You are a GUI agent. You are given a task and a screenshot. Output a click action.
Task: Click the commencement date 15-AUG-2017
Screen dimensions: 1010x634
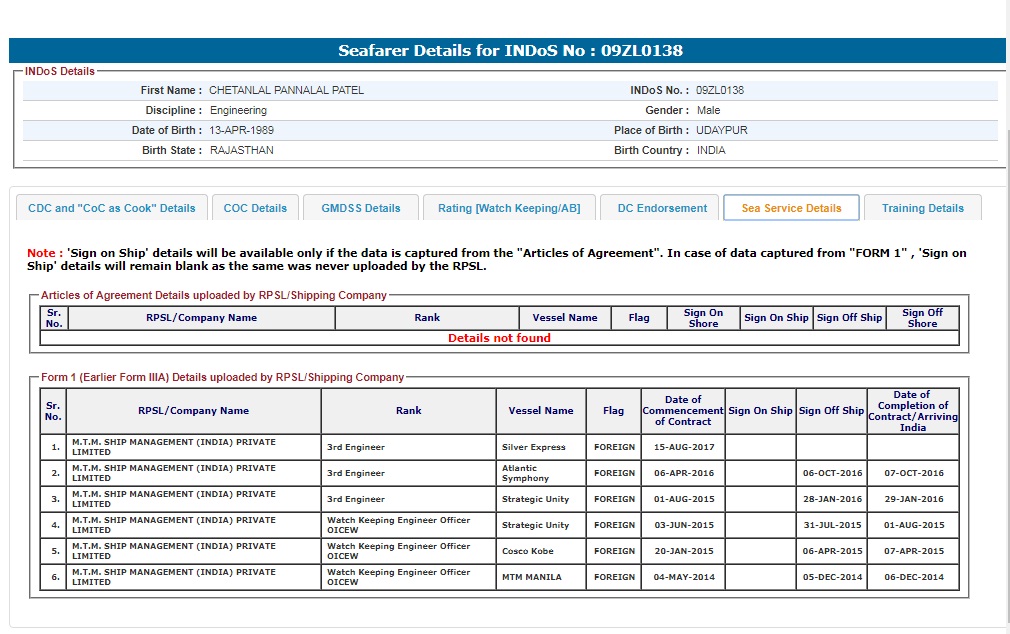click(682, 447)
